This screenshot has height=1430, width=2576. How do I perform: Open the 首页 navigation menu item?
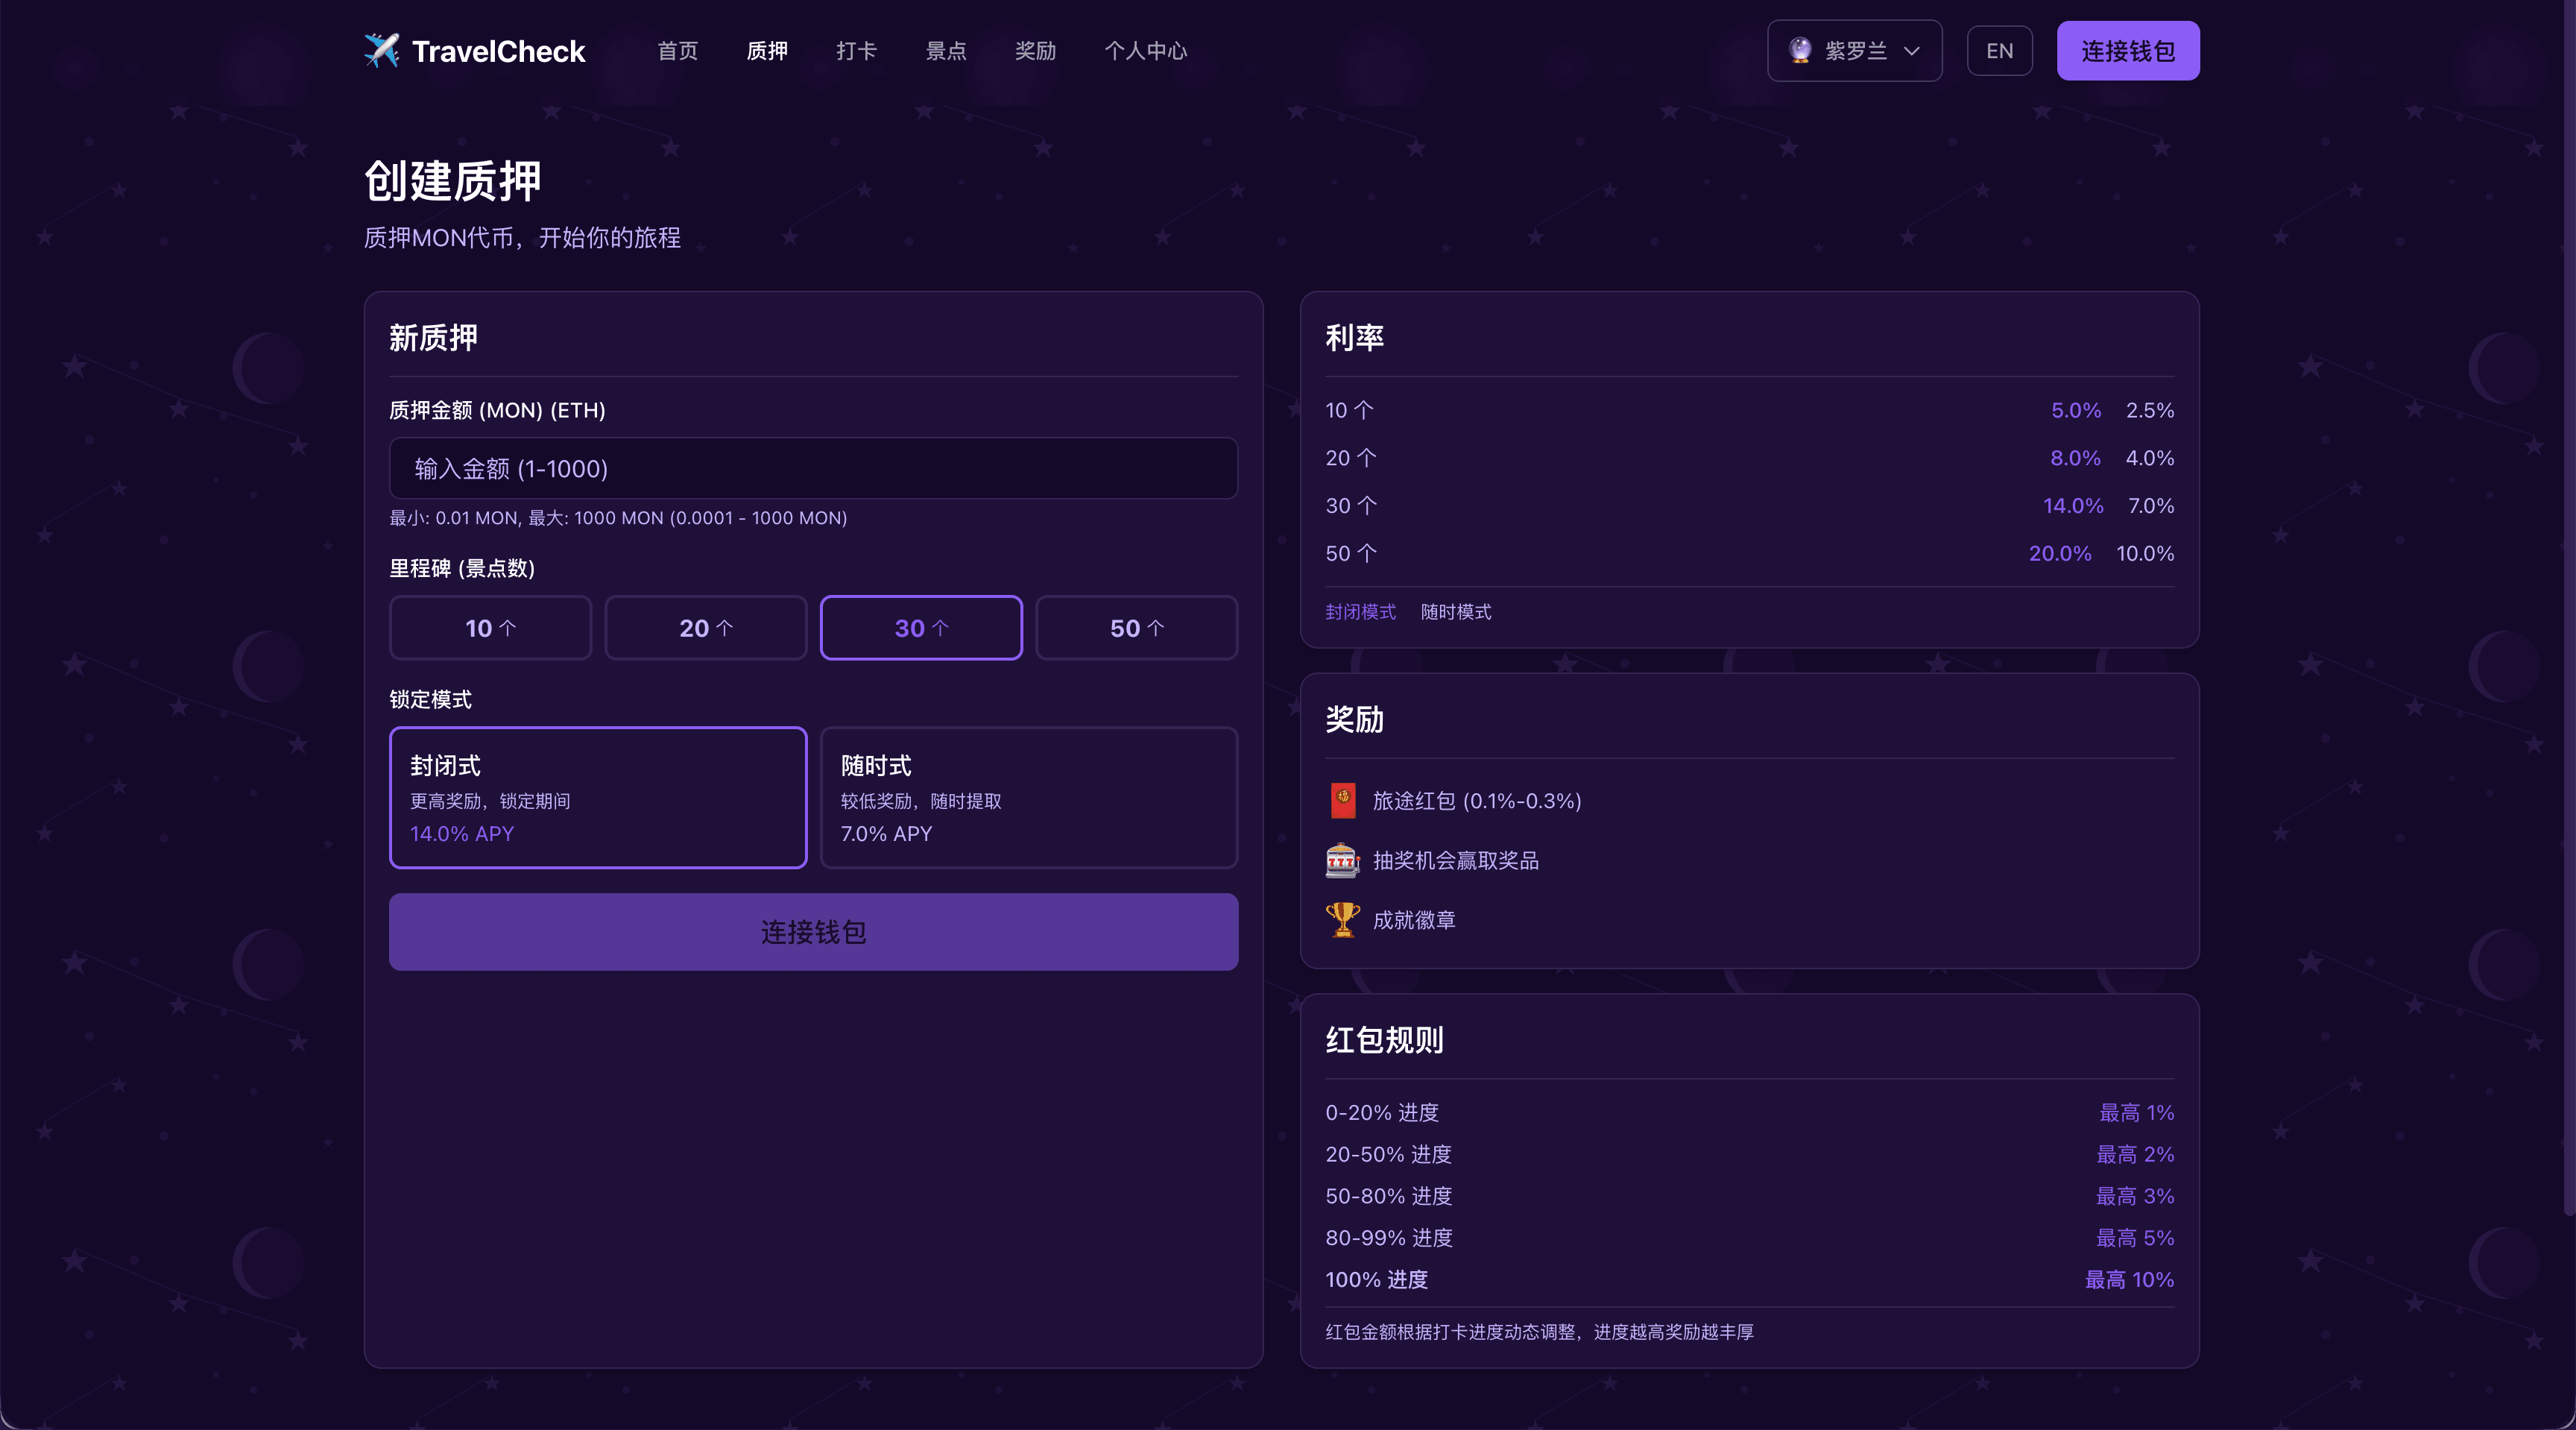pyautogui.click(x=676, y=50)
